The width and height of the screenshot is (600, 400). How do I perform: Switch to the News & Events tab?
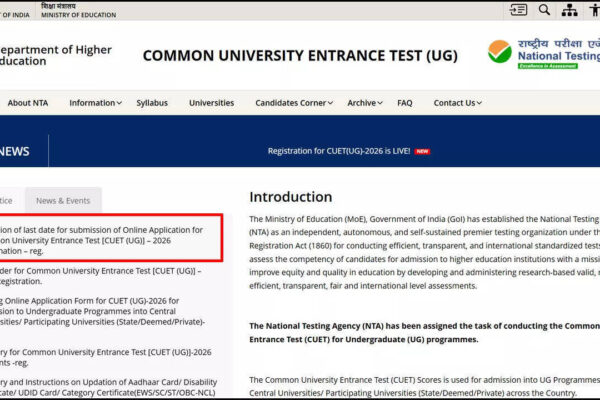point(63,201)
